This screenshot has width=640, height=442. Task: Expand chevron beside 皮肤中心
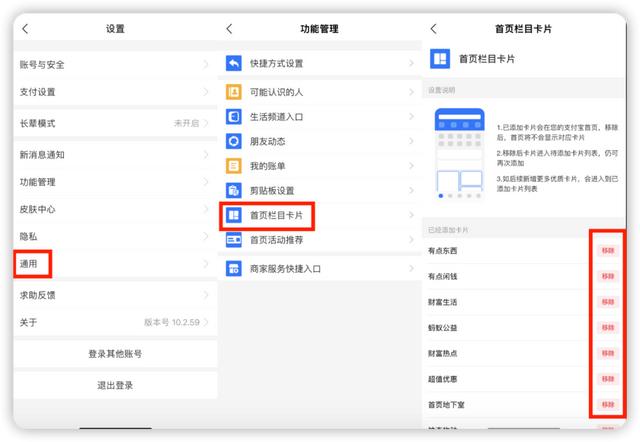[206, 209]
